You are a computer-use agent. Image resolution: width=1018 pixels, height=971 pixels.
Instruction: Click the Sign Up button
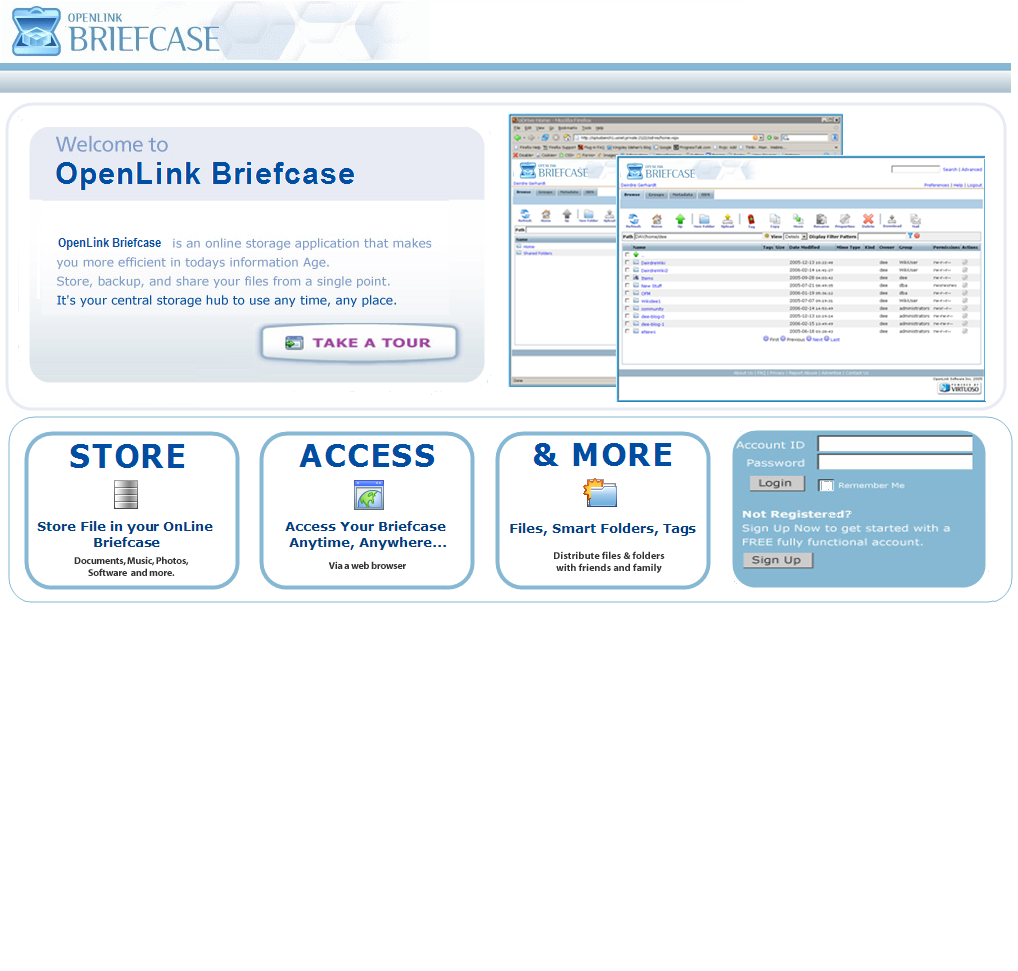tap(777, 560)
